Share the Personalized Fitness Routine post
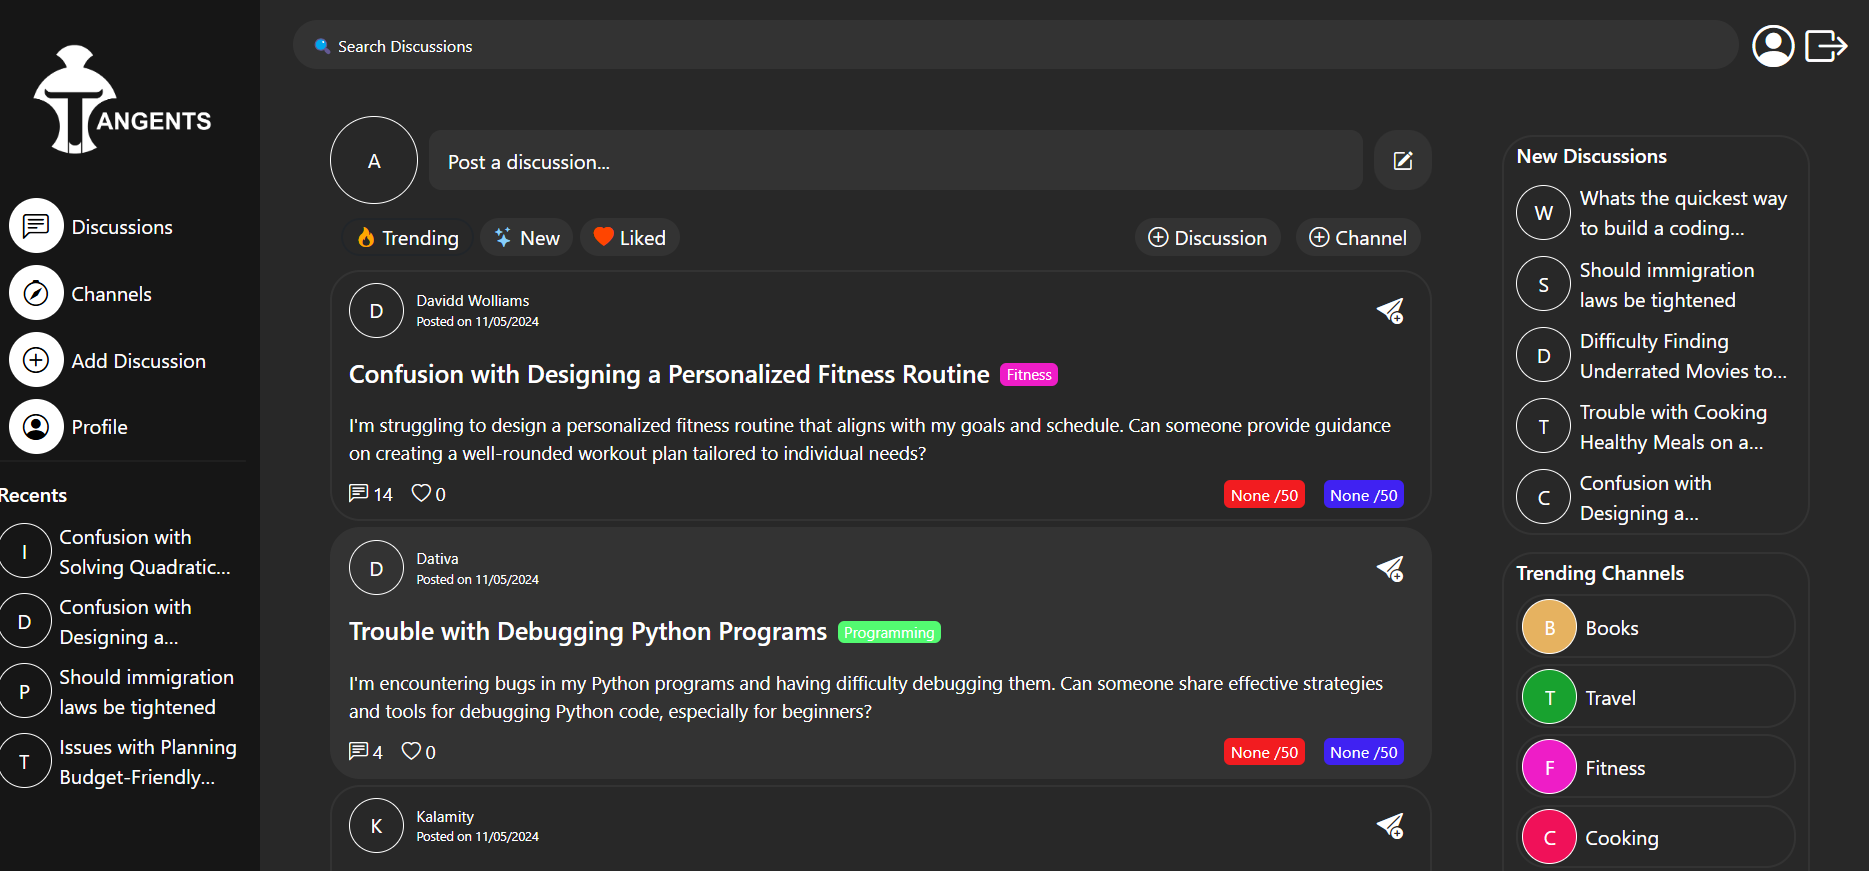Screen dimensions: 1869x871 tap(1390, 311)
